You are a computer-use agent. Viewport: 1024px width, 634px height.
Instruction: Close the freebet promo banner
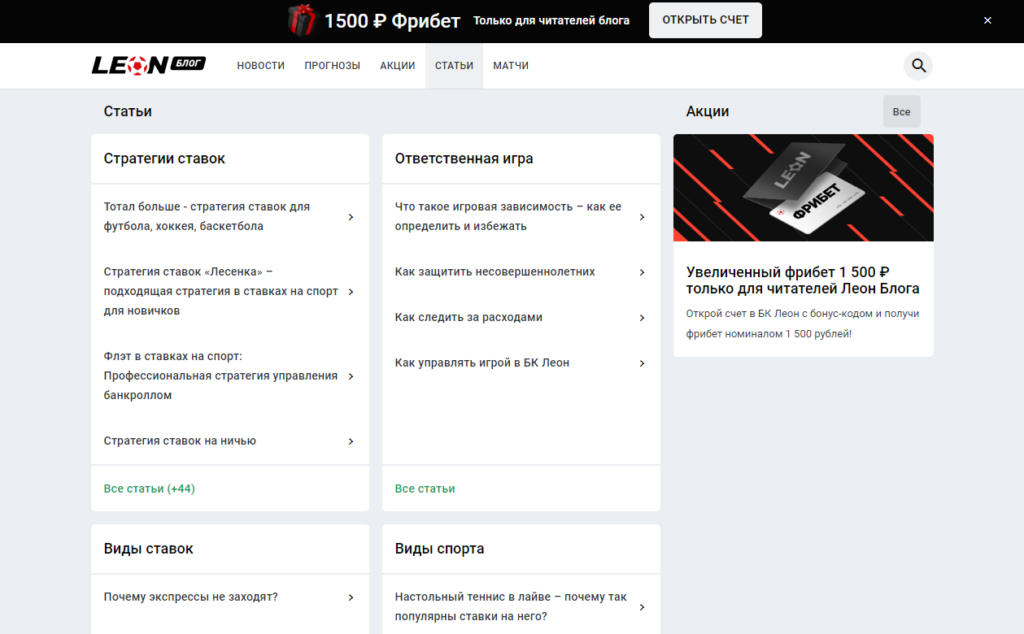click(987, 20)
